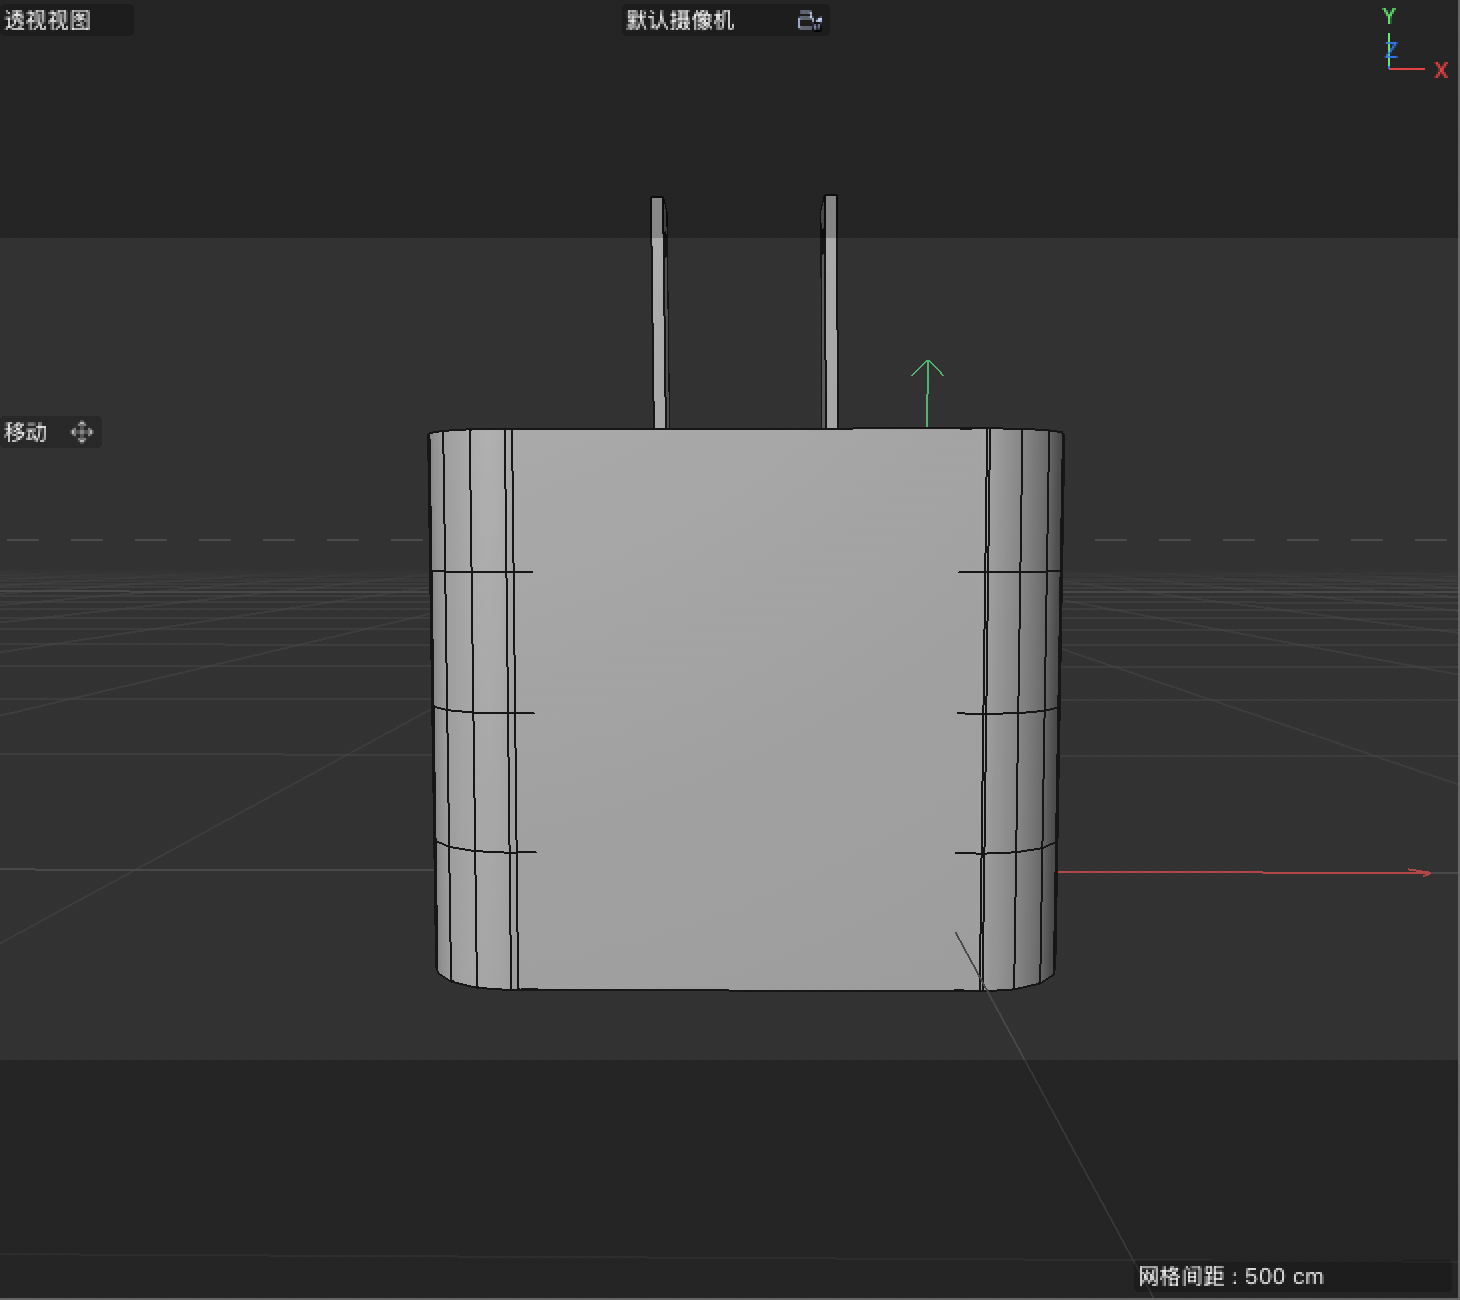The height and width of the screenshot is (1300, 1460).
Task: Click the blue Z axis in the orientation gizmo
Action: [1392, 48]
